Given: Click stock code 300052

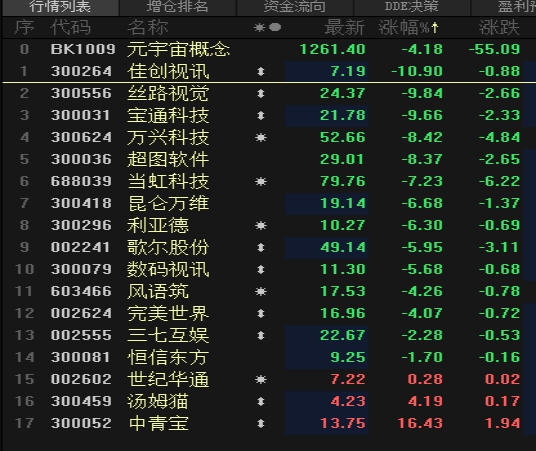Looking at the screenshot, I should click(81, 423).
